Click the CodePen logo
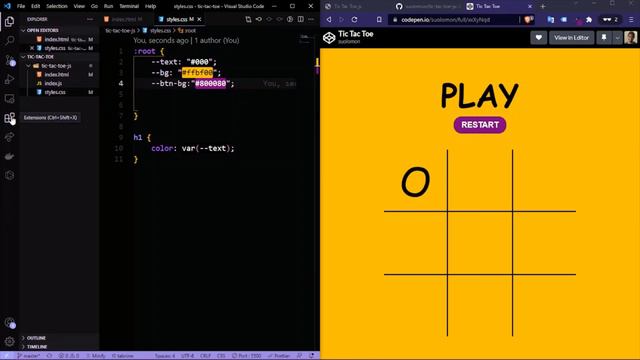 (329, 38)
